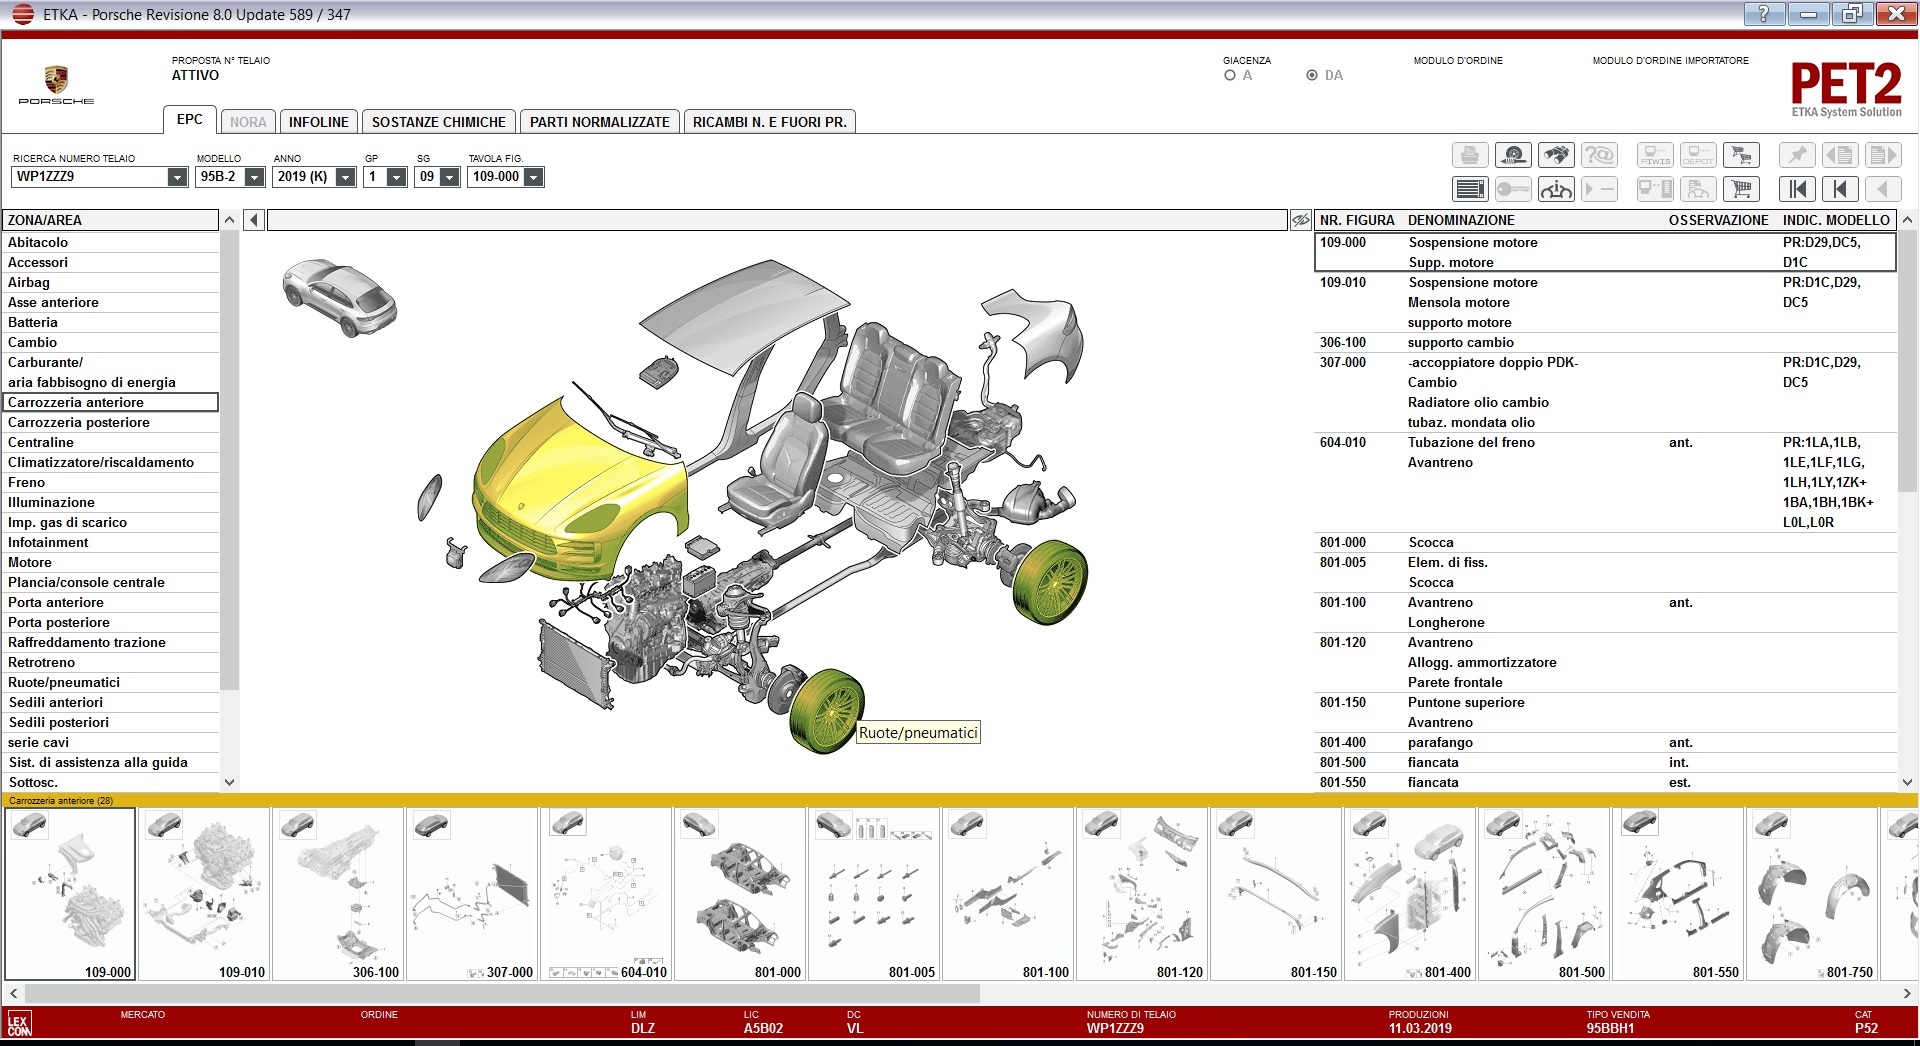Open the ANNO 2019 (K) dropdown

(346, 177)
